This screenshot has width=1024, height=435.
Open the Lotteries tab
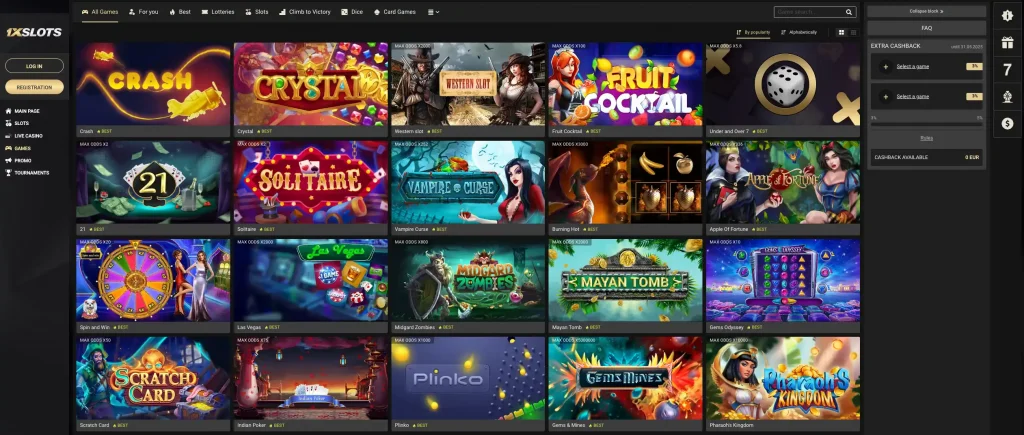pos(218,12)
